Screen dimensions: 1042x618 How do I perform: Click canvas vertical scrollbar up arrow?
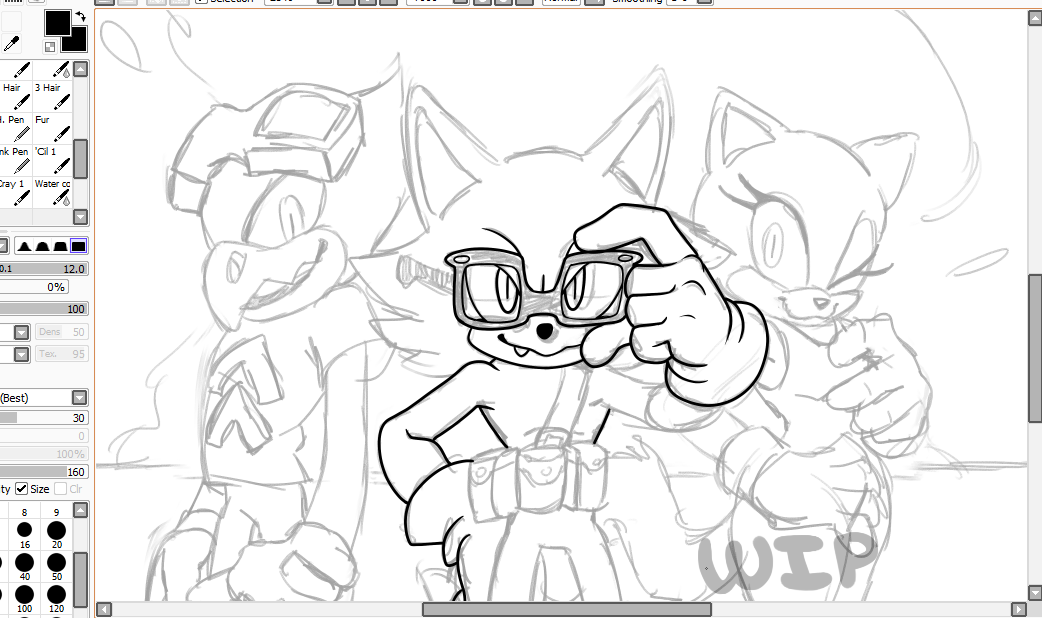[1035, 18]
